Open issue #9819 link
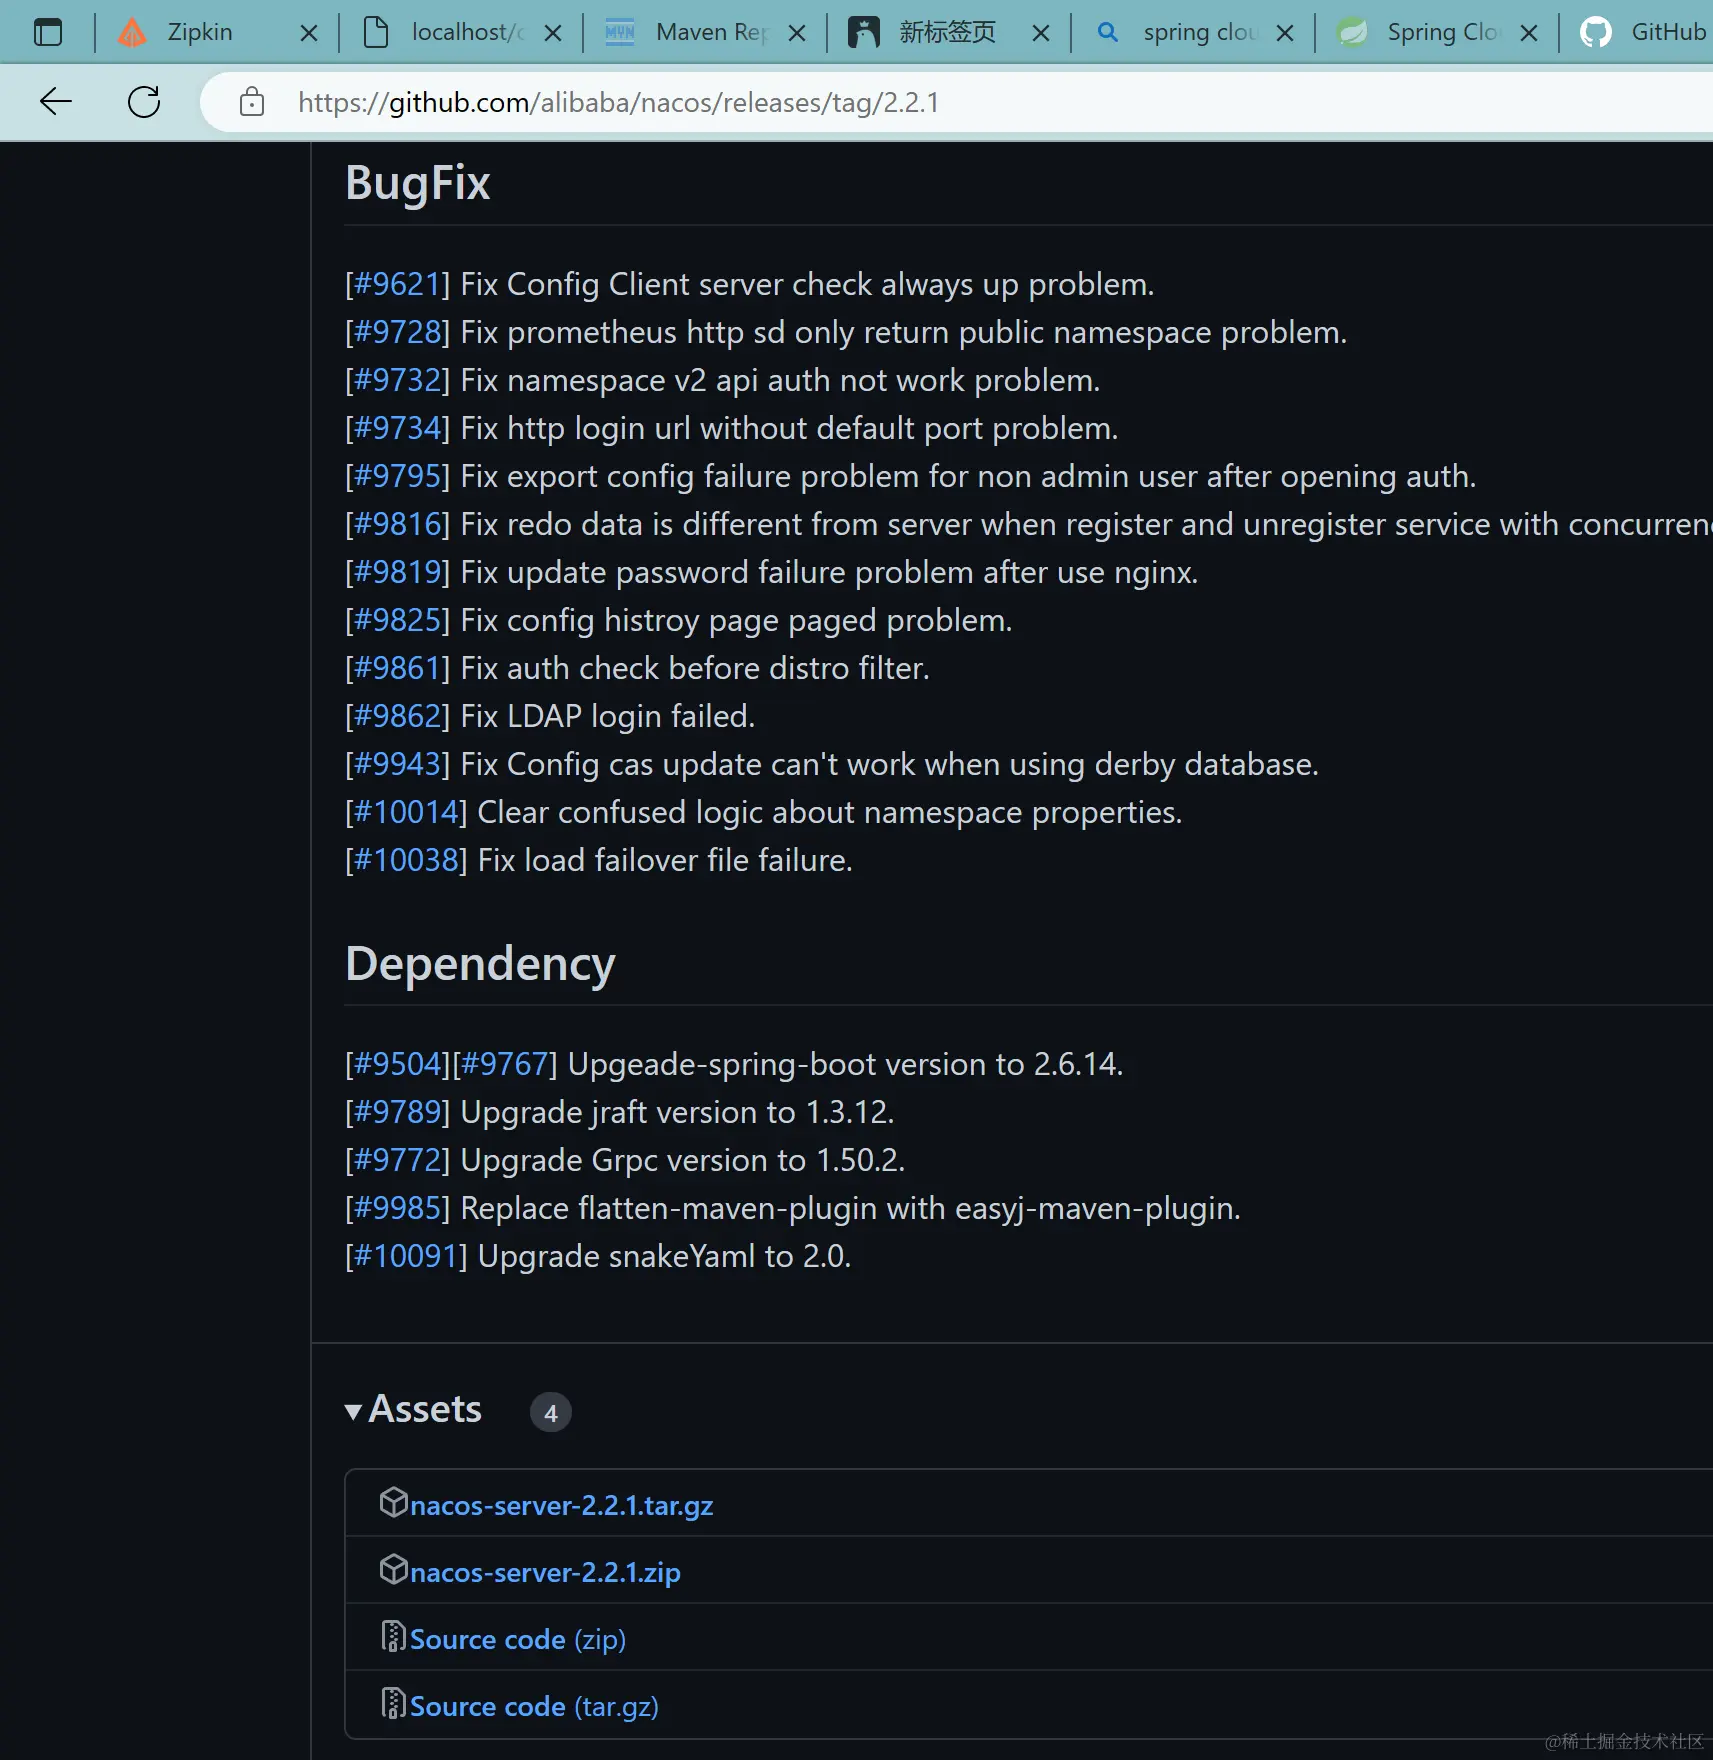The image size is (1713, 1760). pos(397,572)
